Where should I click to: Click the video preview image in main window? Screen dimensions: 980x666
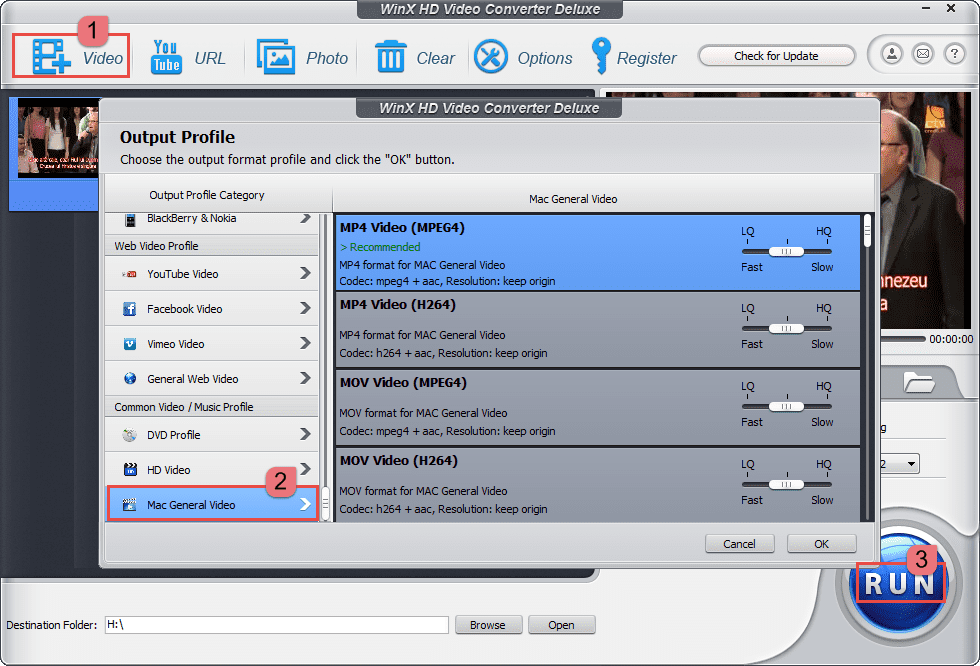pos(926,209)
